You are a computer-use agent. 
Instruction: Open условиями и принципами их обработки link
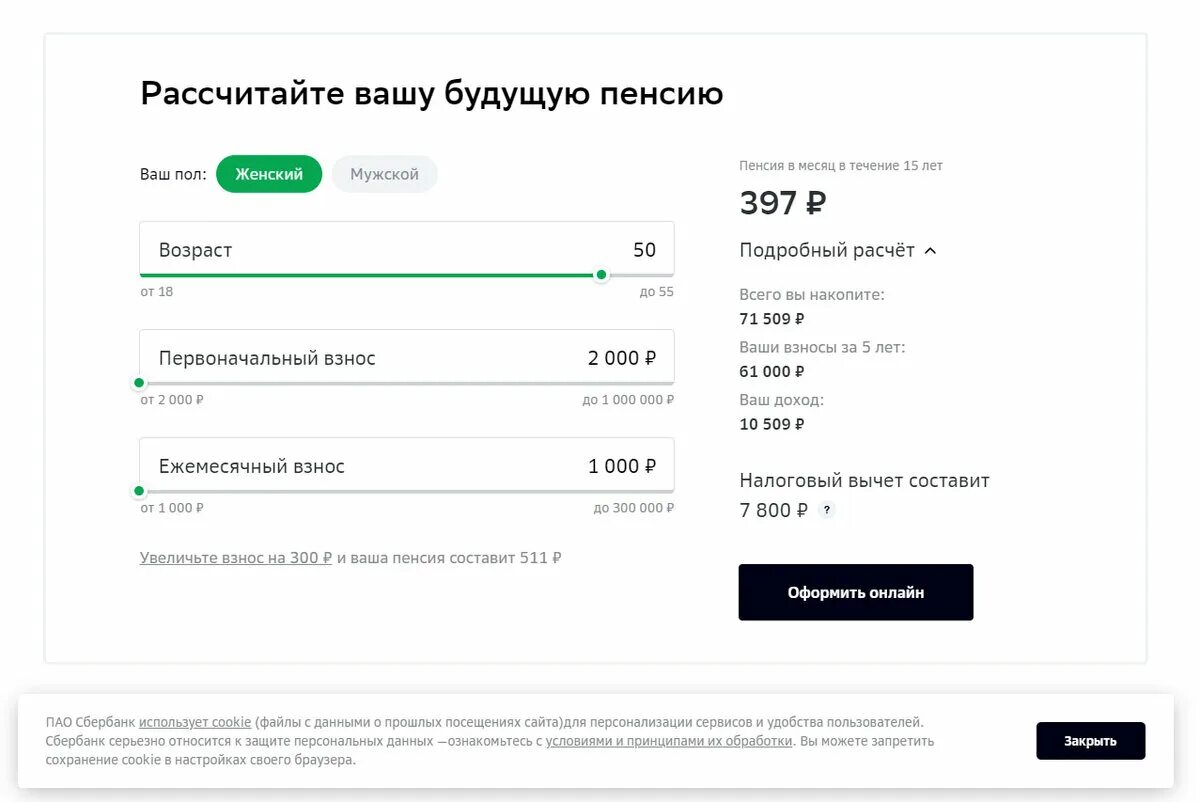click(x=669, y=741)
